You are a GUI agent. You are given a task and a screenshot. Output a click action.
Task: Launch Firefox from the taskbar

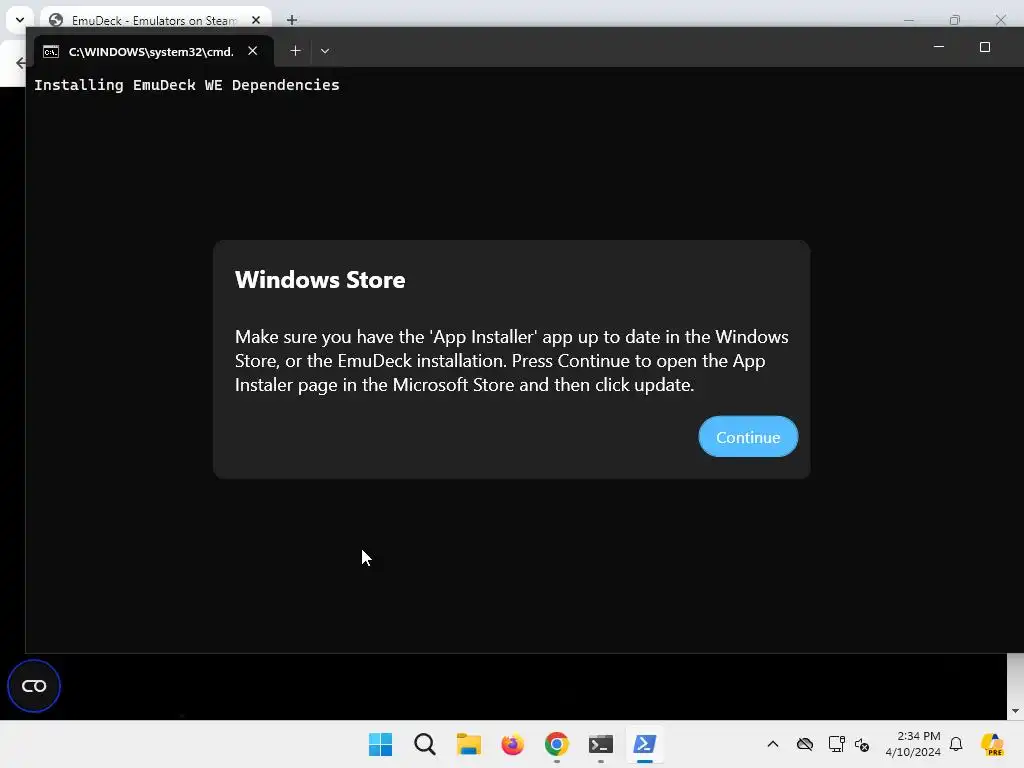[x=513, y=744]
